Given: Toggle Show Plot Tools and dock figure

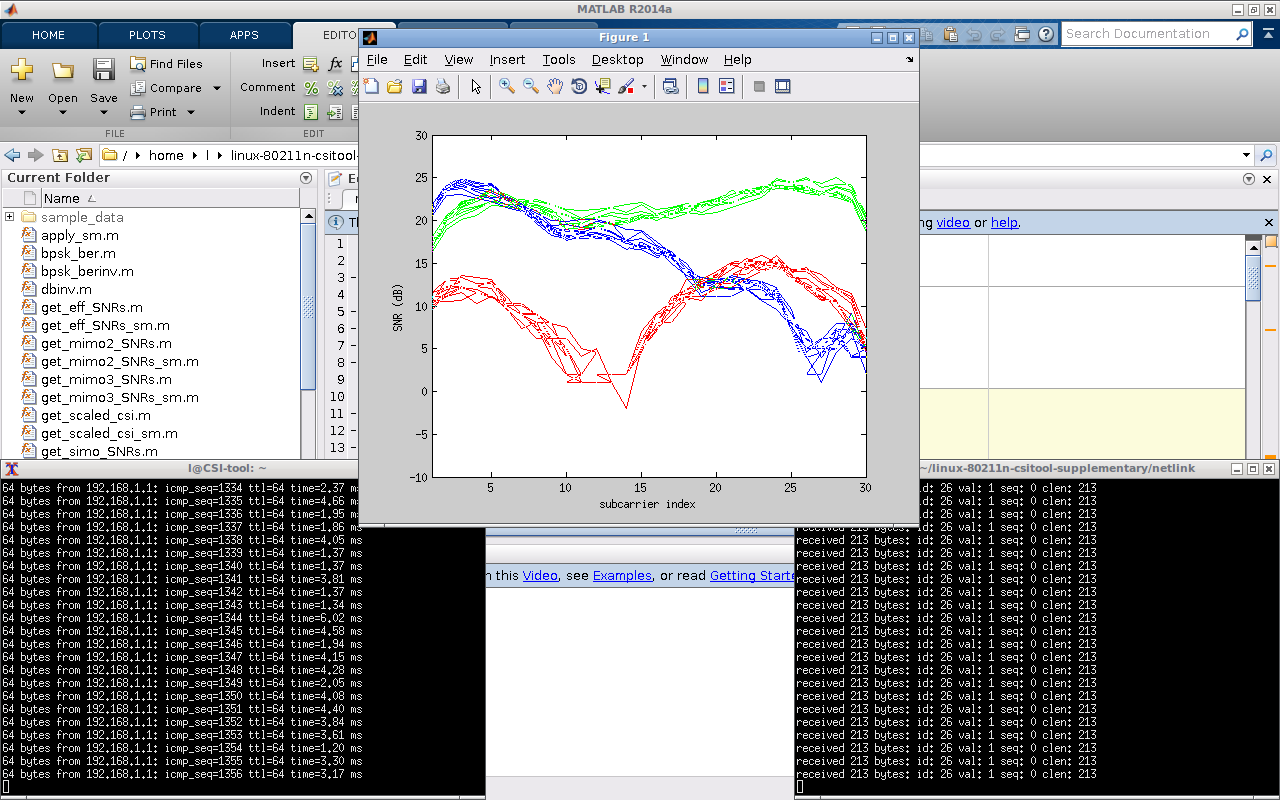Looking at the screenshot, I should 783,87.
